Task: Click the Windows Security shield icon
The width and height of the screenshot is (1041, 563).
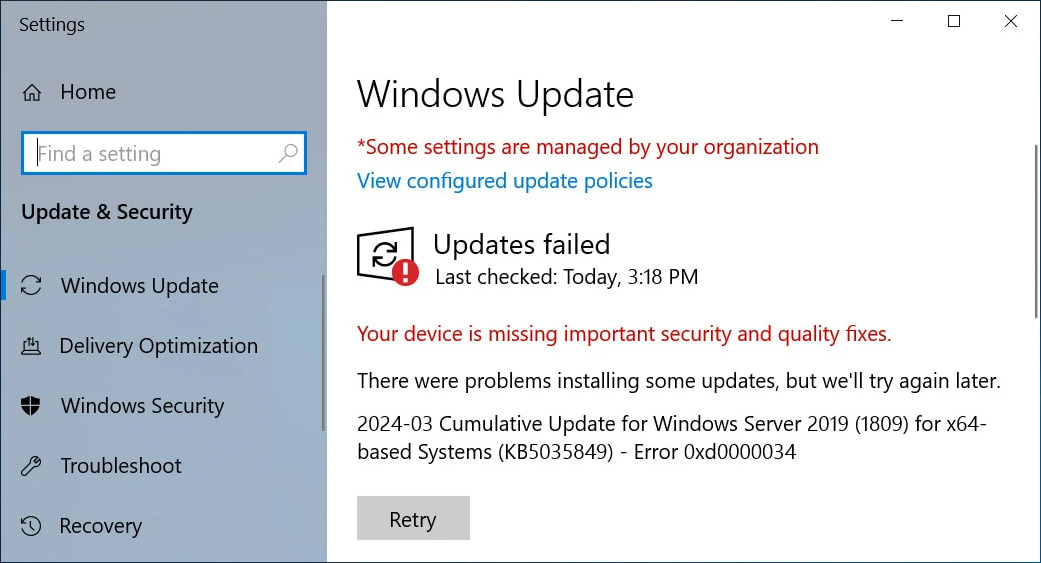Action: [31, 406]
